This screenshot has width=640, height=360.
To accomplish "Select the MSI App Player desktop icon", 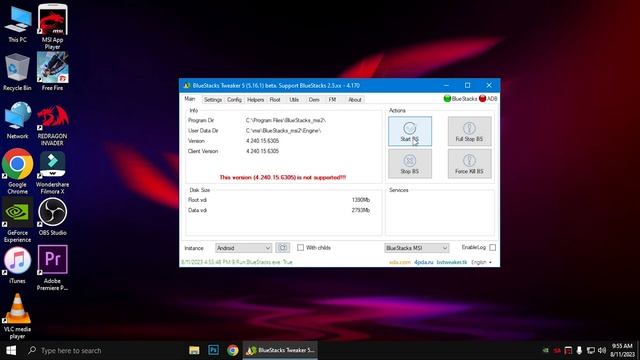I will 53,27.
